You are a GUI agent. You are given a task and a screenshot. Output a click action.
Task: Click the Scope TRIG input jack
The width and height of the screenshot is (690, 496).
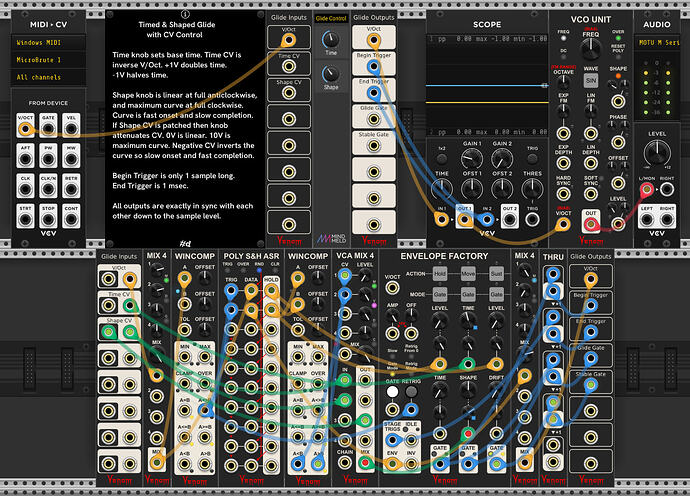click(532, 219)
